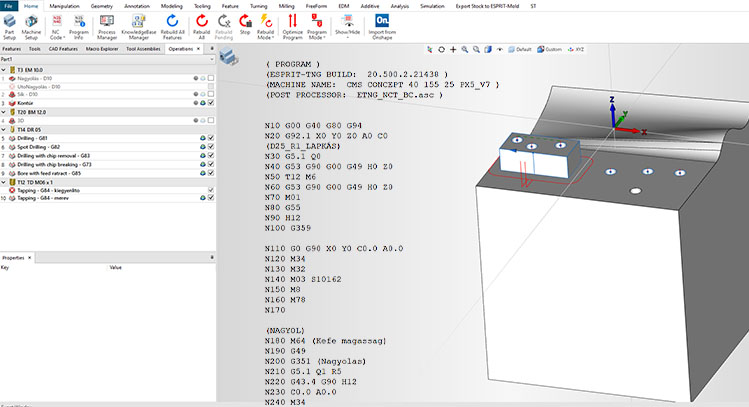Open the File menu
This screenshot has width=749, height=407.
click(9, 6)
